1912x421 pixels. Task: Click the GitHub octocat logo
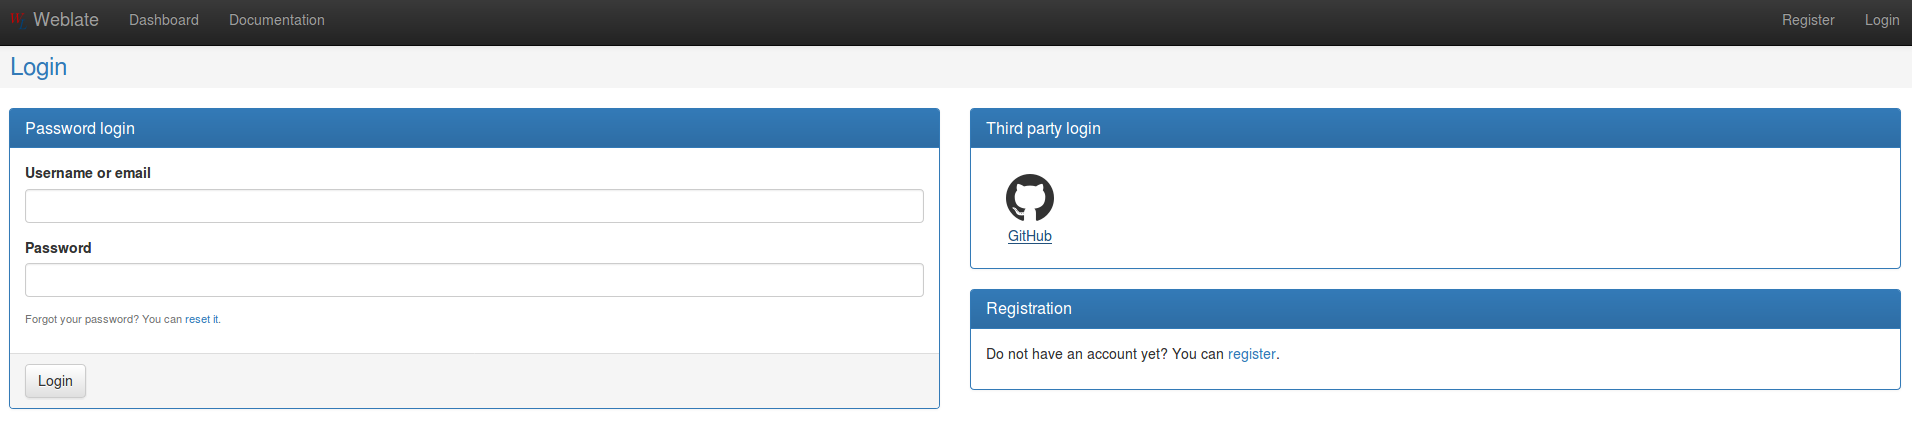tap(1029, 198)
